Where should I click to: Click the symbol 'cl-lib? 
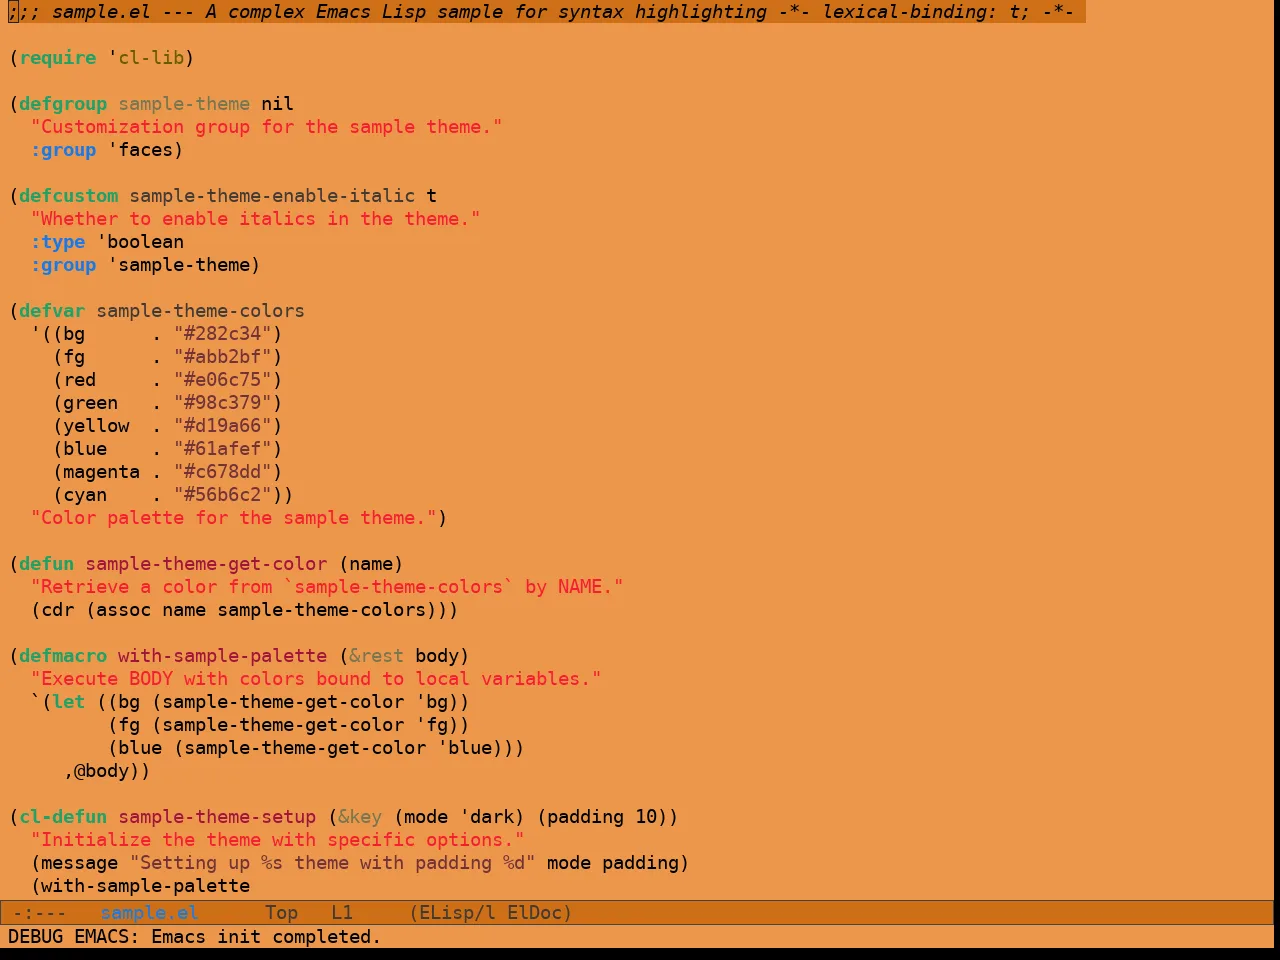click(146, 58)
